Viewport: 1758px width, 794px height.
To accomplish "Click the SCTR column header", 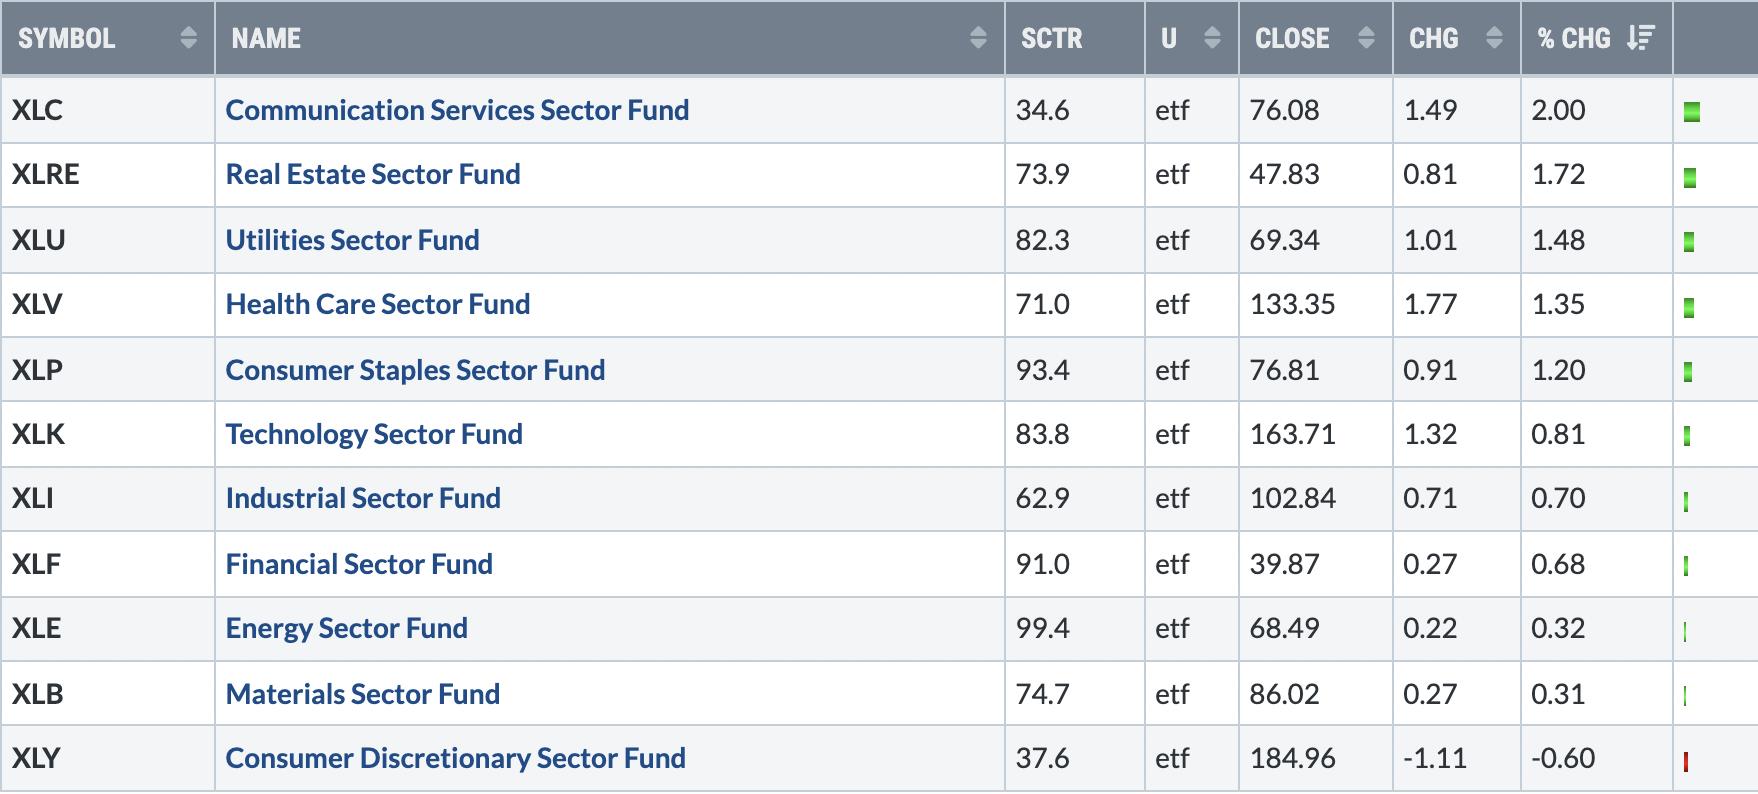I will pos(1051,38).
